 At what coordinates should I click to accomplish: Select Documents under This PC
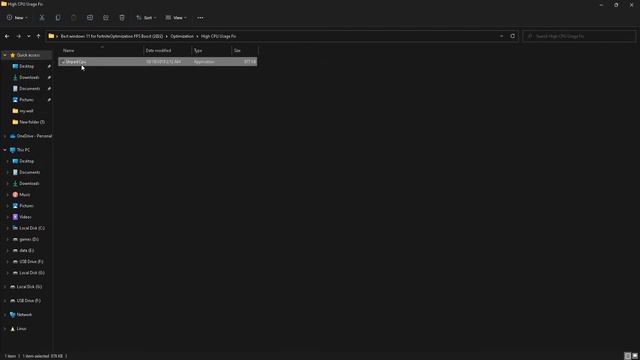tap(30, 172)
